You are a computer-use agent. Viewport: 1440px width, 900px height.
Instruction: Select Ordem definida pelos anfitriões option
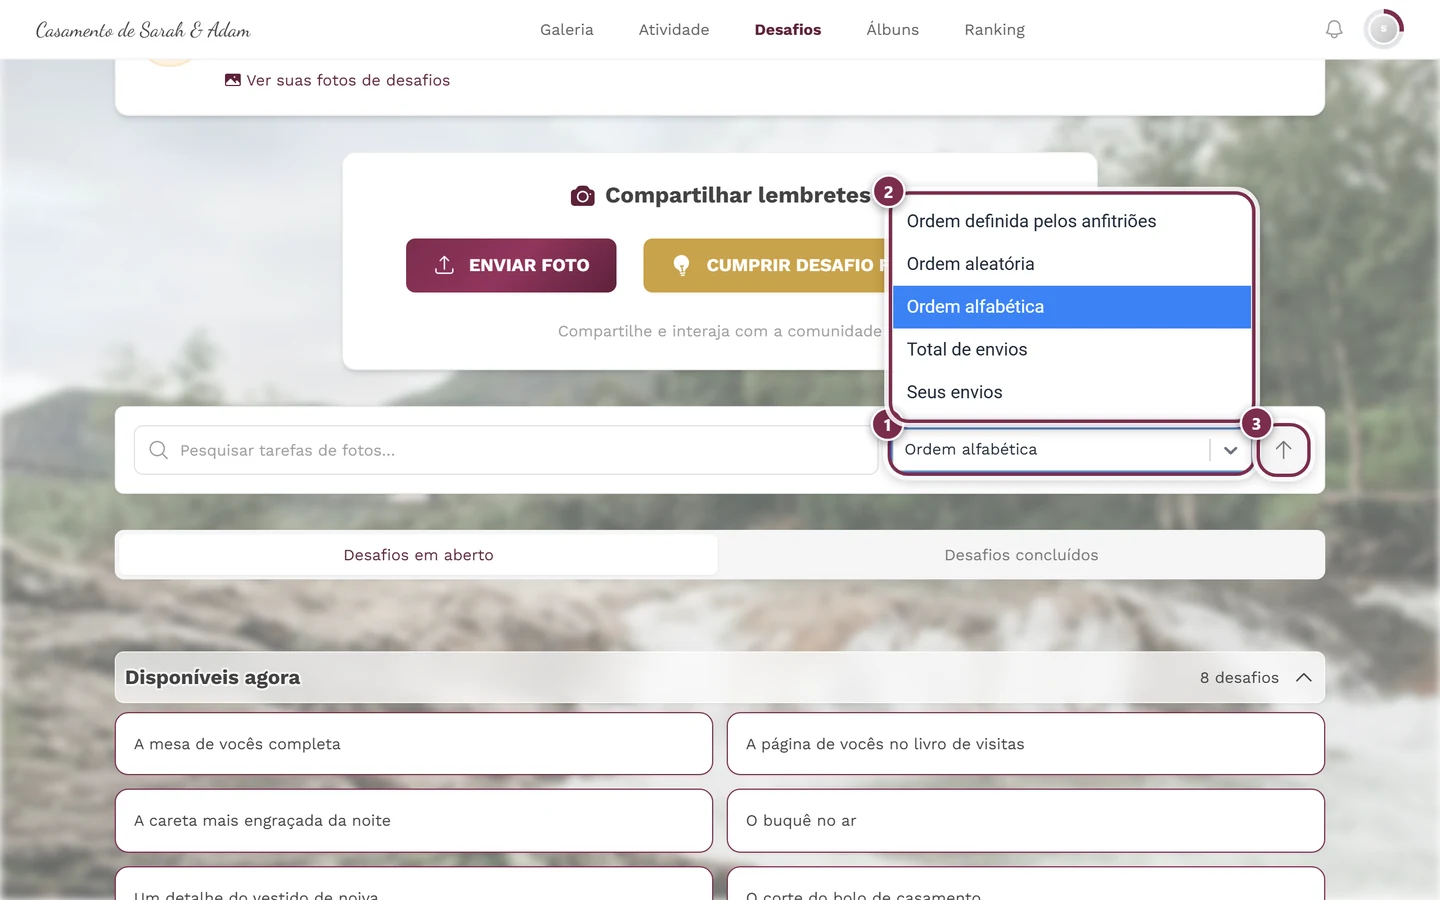point(1072,221)
